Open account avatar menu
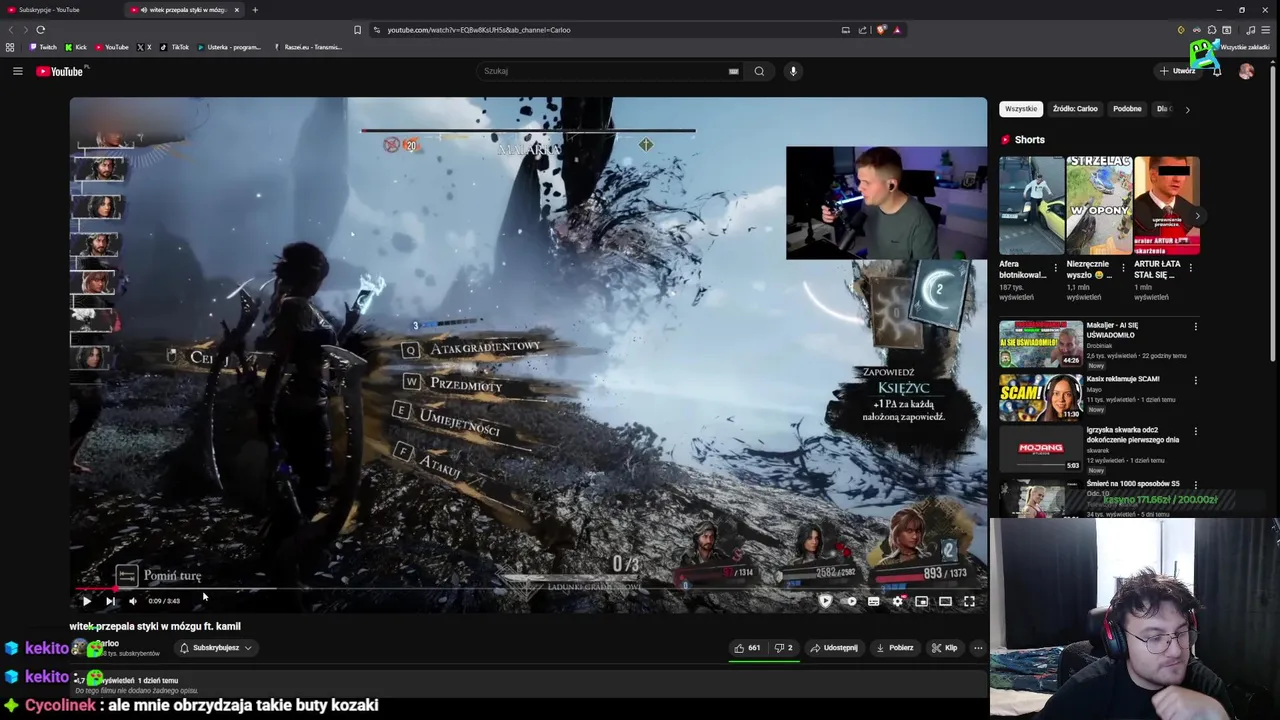 coord(1246,71)
